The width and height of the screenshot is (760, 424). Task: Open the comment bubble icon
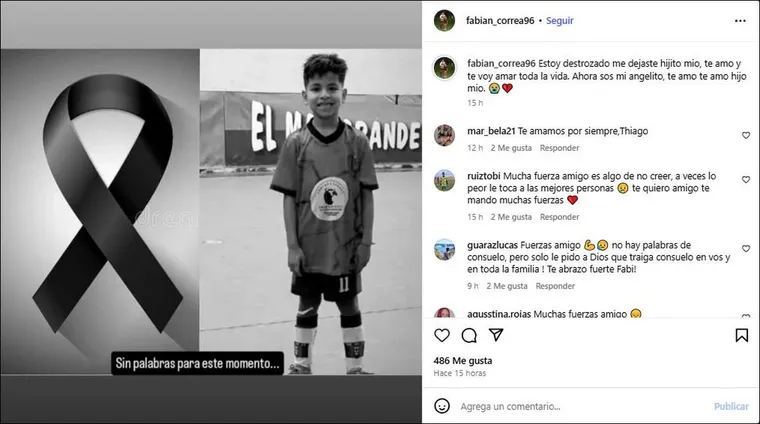coord(469,335)
